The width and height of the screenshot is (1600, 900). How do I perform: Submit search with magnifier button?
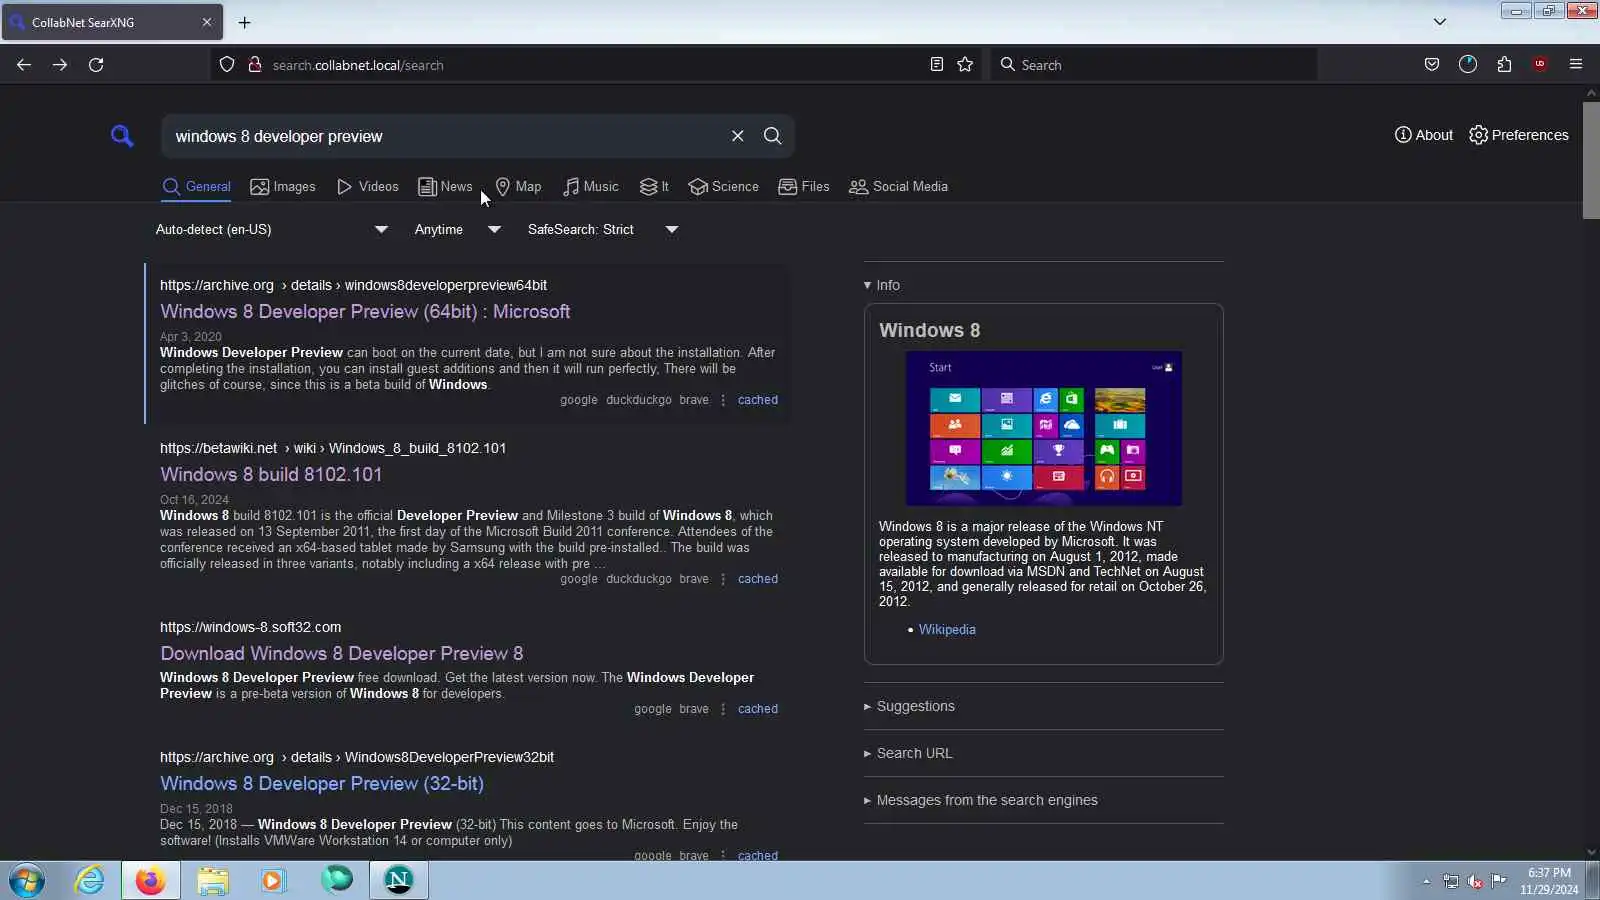coord(773,136)
